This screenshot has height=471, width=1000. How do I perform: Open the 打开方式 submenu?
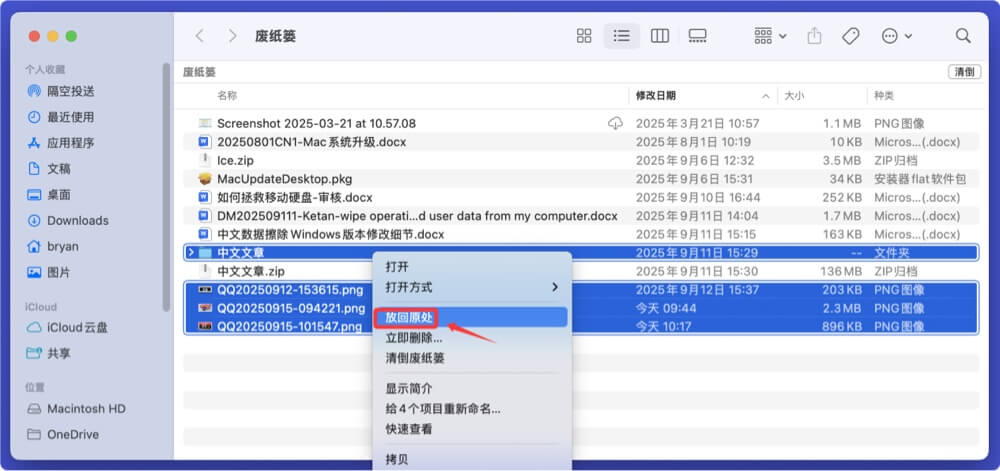(470, 287)
